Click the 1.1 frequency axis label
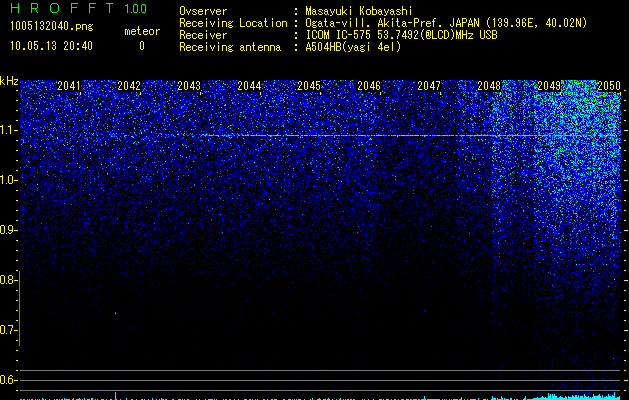 pos(7,130)
